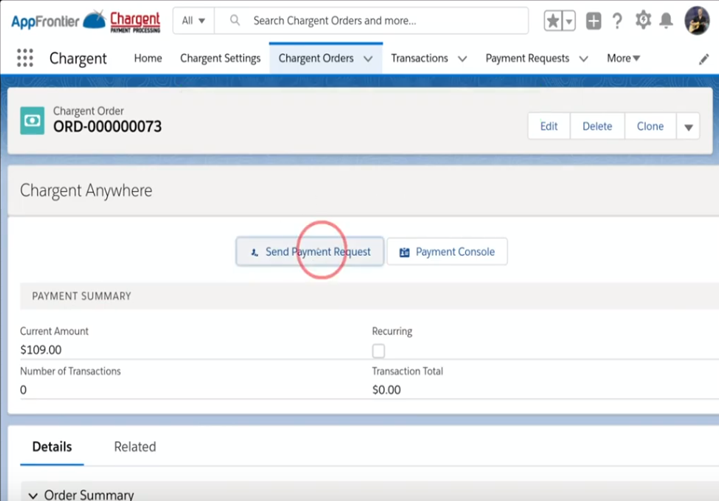Open the Setup gear icon

[643, 20]
